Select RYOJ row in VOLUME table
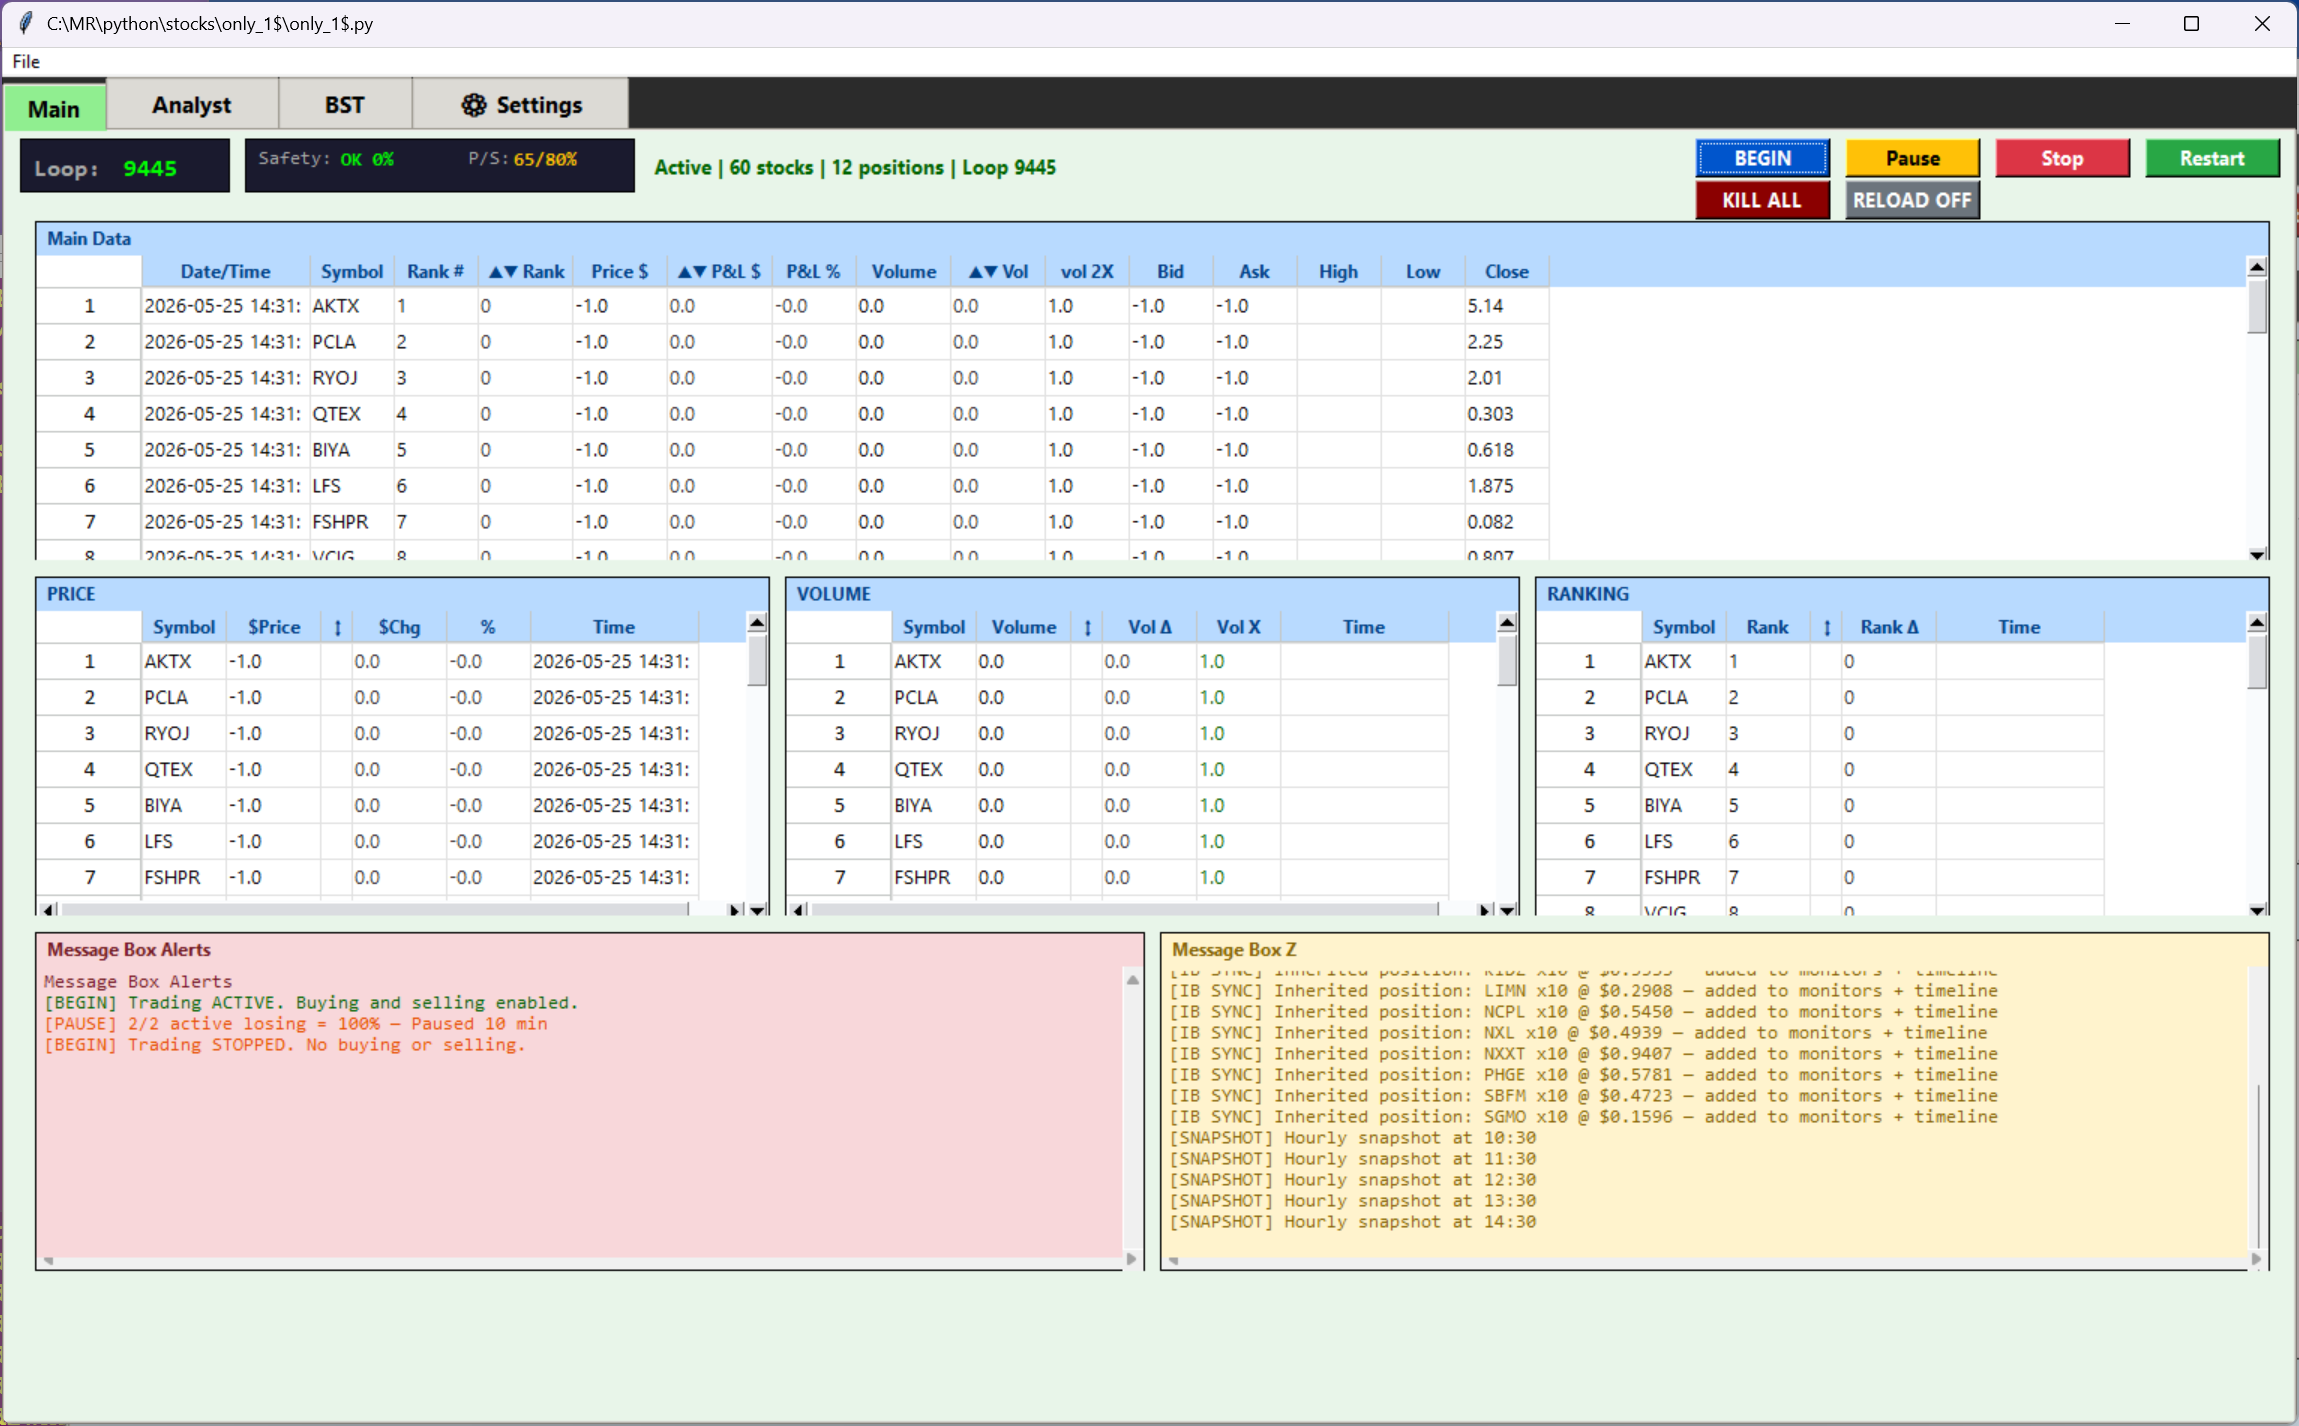 [x=1118, y=733]
